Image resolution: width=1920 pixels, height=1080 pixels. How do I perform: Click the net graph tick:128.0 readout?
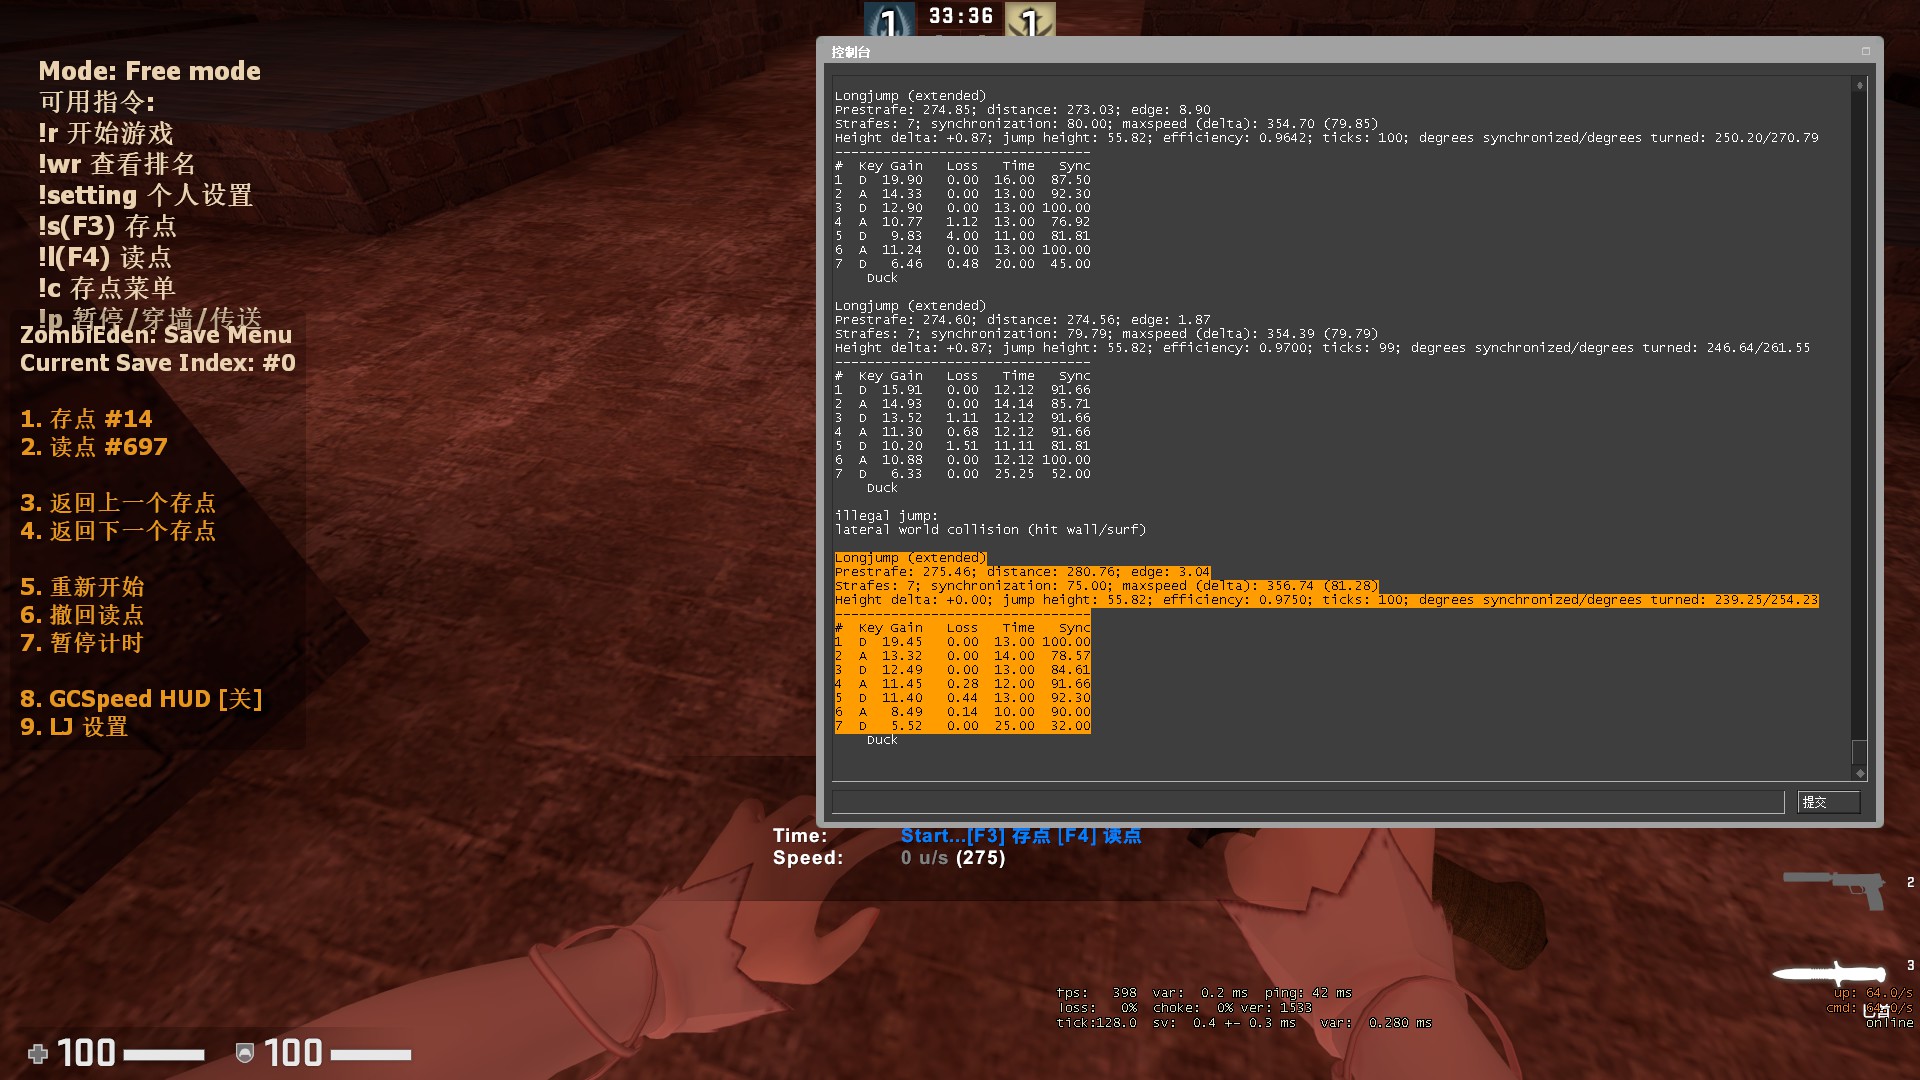tap(1096, 1023)
